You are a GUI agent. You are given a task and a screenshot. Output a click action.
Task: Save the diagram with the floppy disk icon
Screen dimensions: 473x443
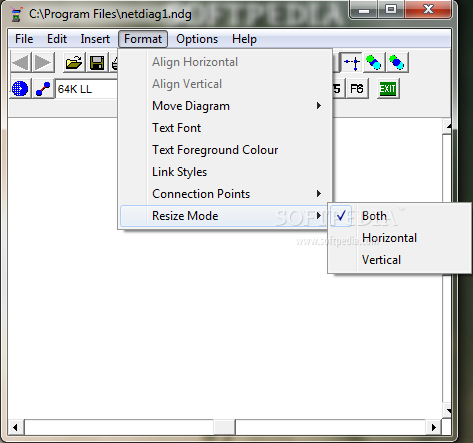(97, 62)
